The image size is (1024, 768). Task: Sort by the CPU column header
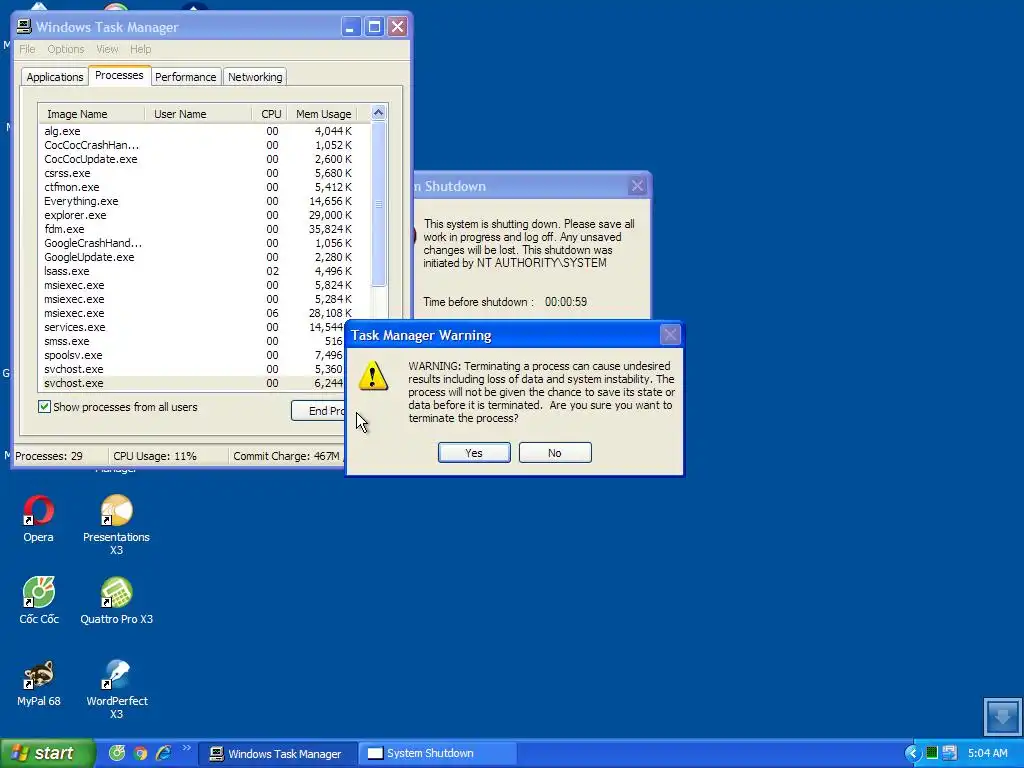click(270, 114)
